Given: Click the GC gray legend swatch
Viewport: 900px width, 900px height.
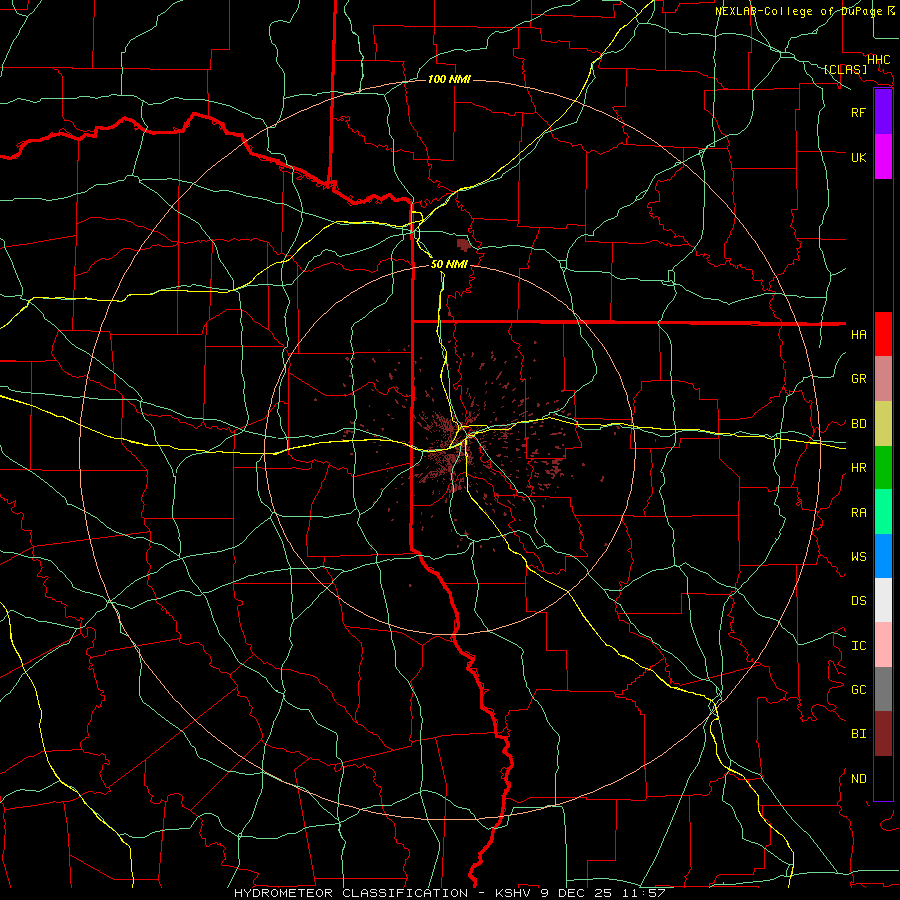Looking at the screenshot, I should (x=883, y=689).
